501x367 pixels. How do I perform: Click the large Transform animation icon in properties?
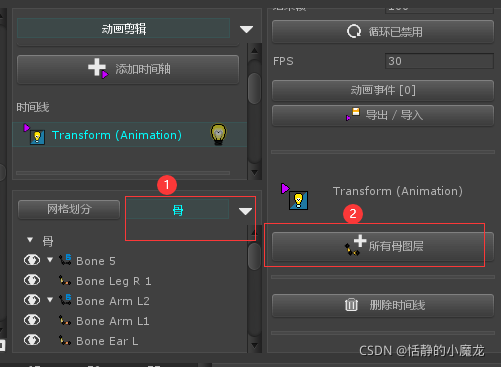[295, 197]
